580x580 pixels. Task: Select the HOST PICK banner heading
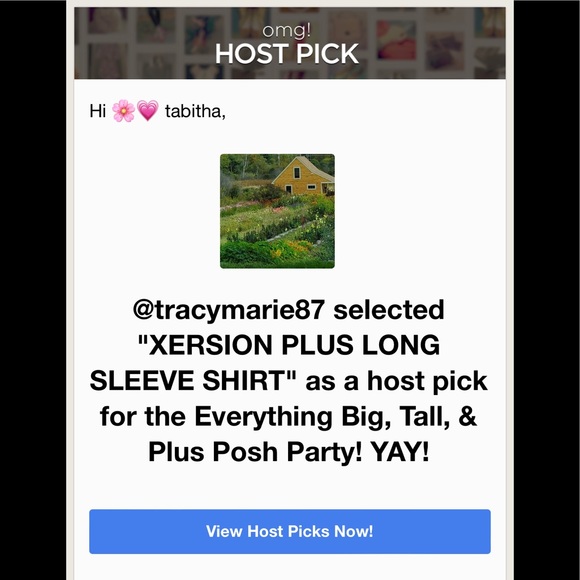click(287, 54)
